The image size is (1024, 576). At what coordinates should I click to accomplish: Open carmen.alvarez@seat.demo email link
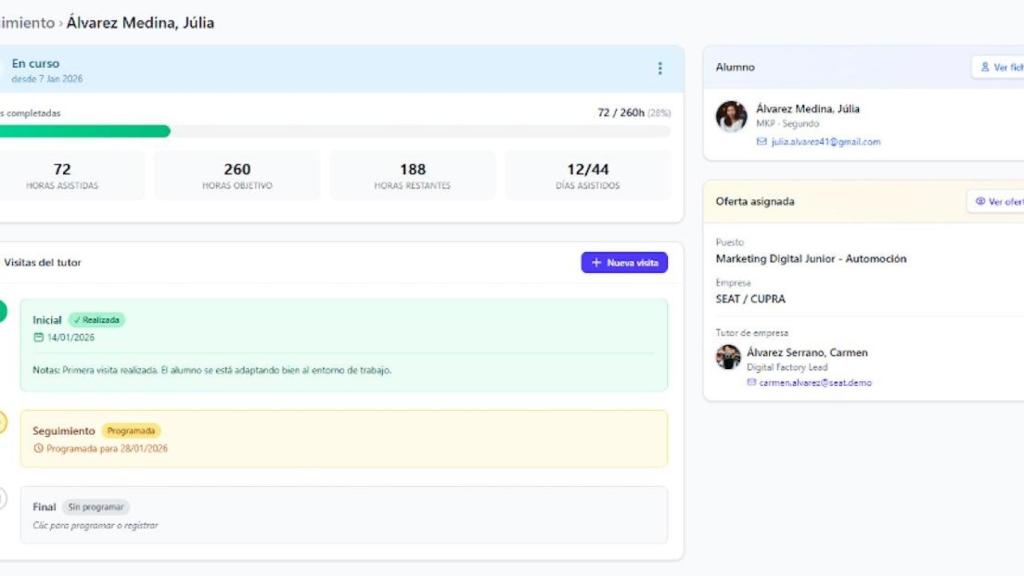(x=814, y=382)
